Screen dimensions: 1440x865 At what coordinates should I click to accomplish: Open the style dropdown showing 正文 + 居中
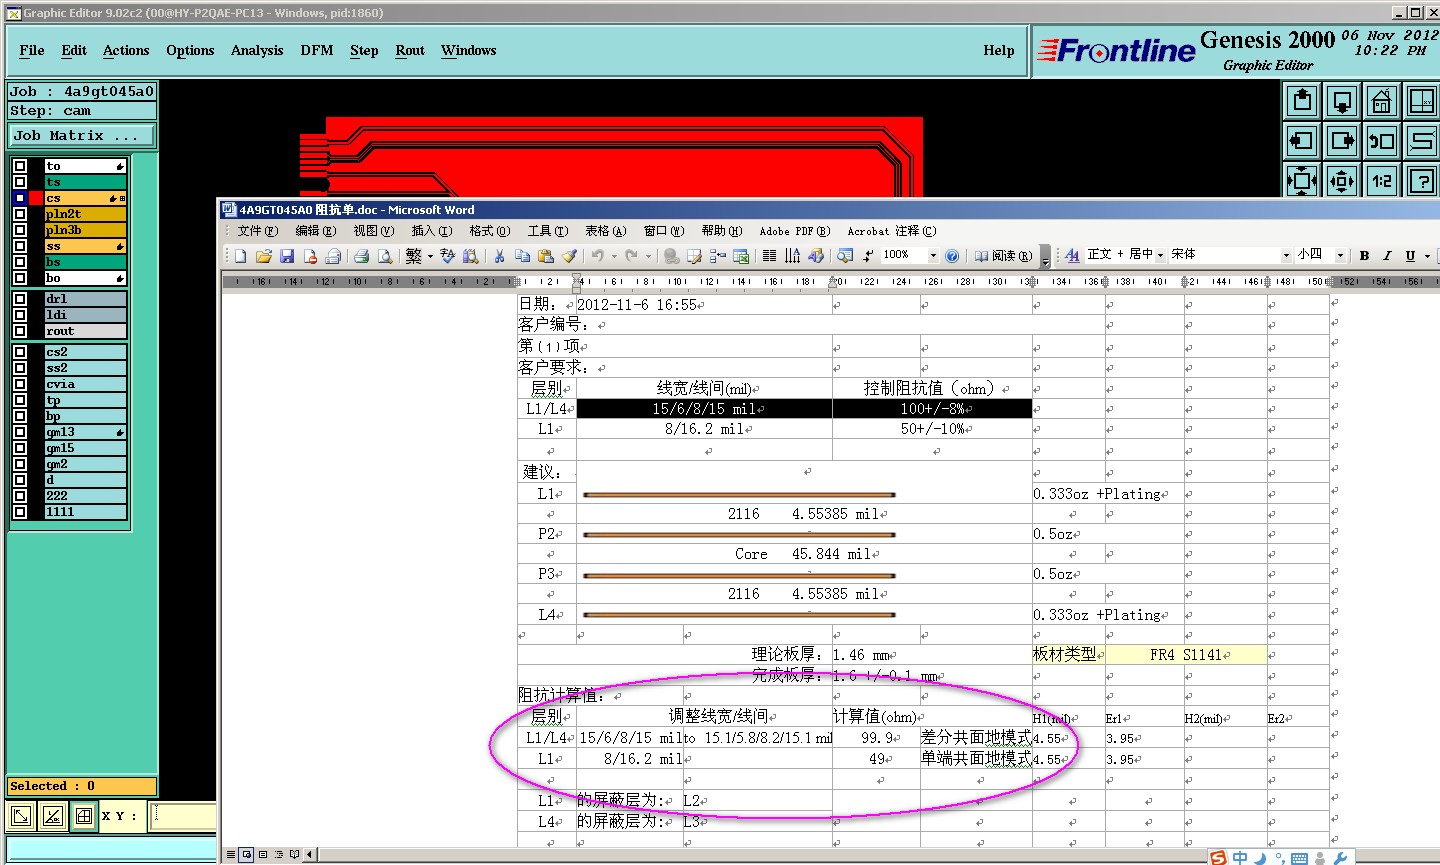1160,255
